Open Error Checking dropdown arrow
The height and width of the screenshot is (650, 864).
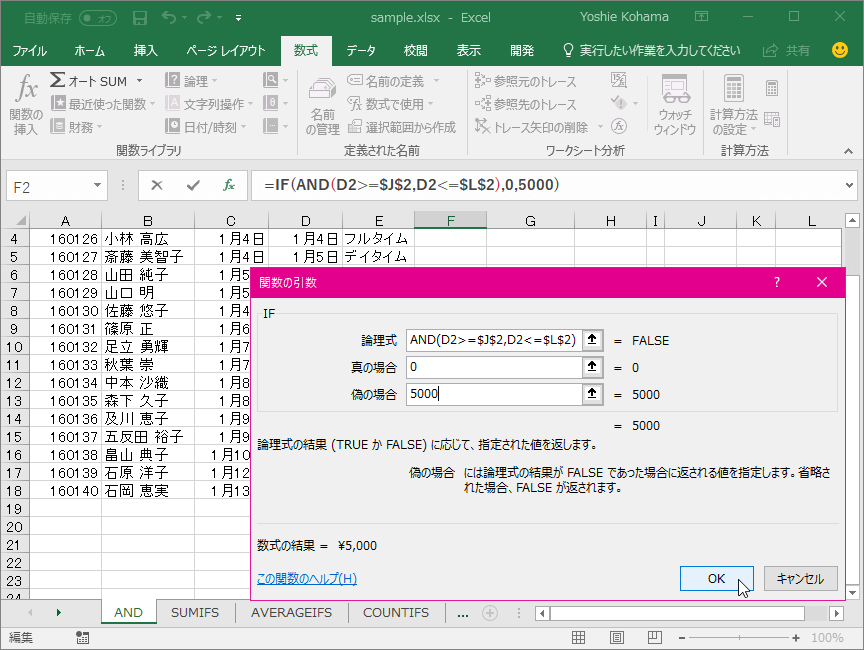pos(635,103)
